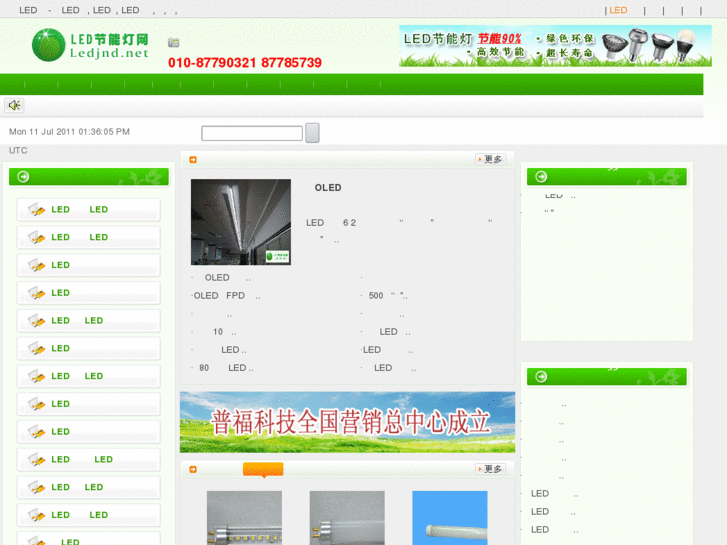This screenshot has height=545, width=727.
Task: Click the round arrow icon in the upper right panel header
Action: click(x=541, y=177)
